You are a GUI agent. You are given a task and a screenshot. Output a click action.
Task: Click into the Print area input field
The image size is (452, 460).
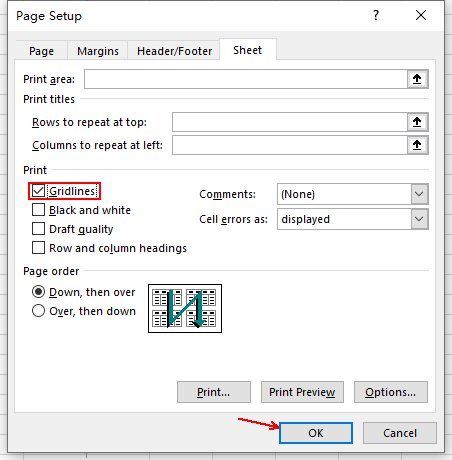(x=246, y=79)
